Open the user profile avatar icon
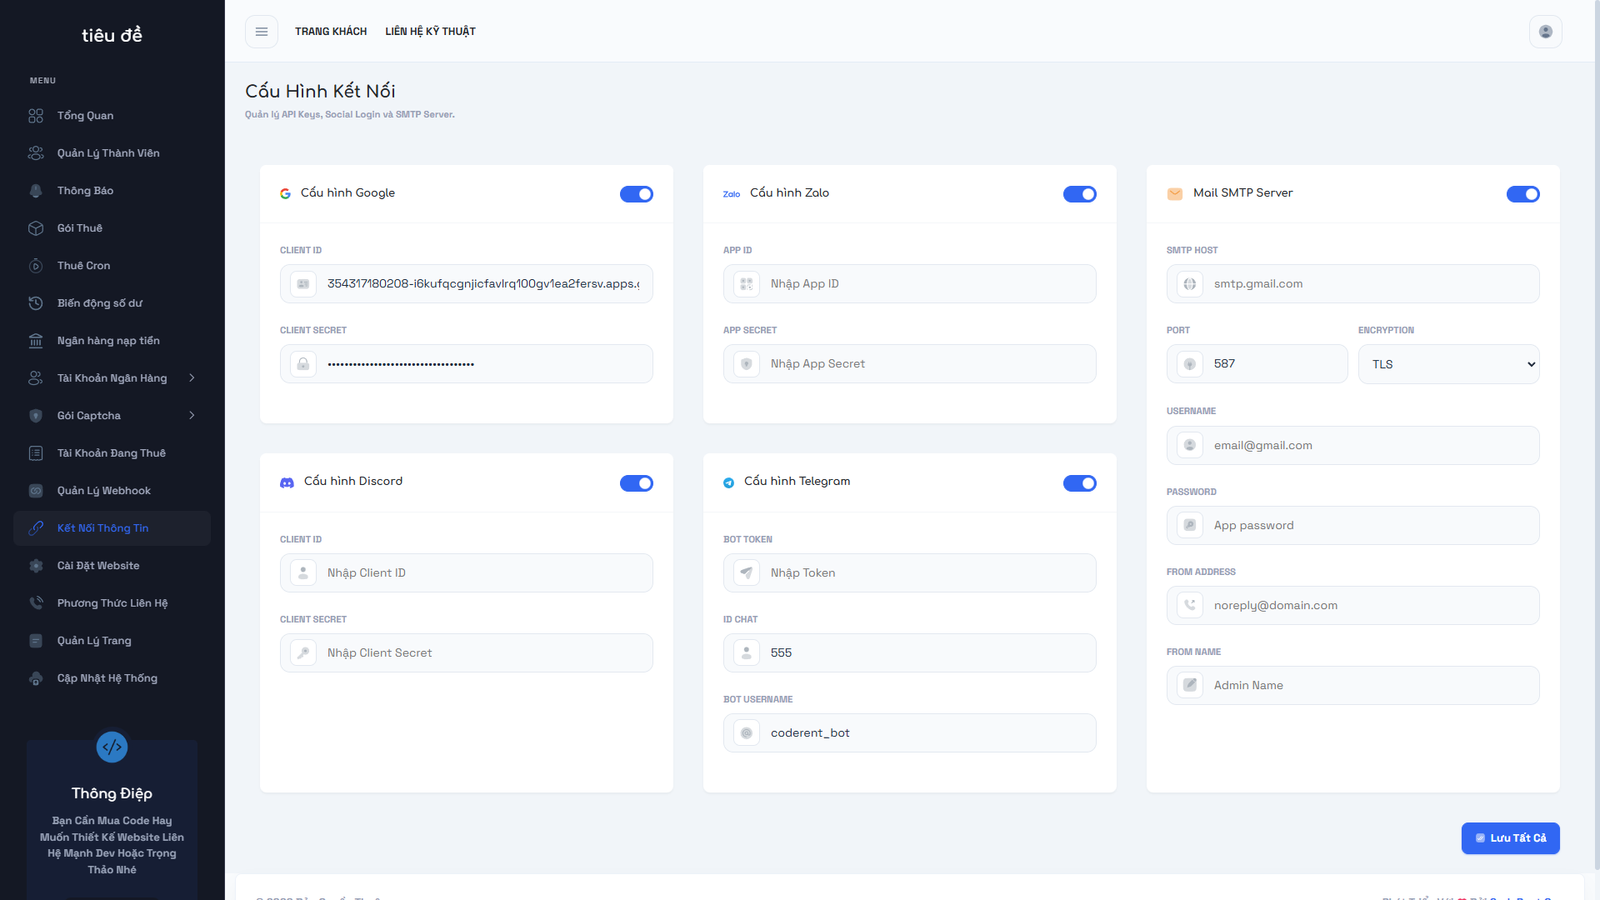Image resolution: width=1600 pixels, height=900 pixels. 1545,32
